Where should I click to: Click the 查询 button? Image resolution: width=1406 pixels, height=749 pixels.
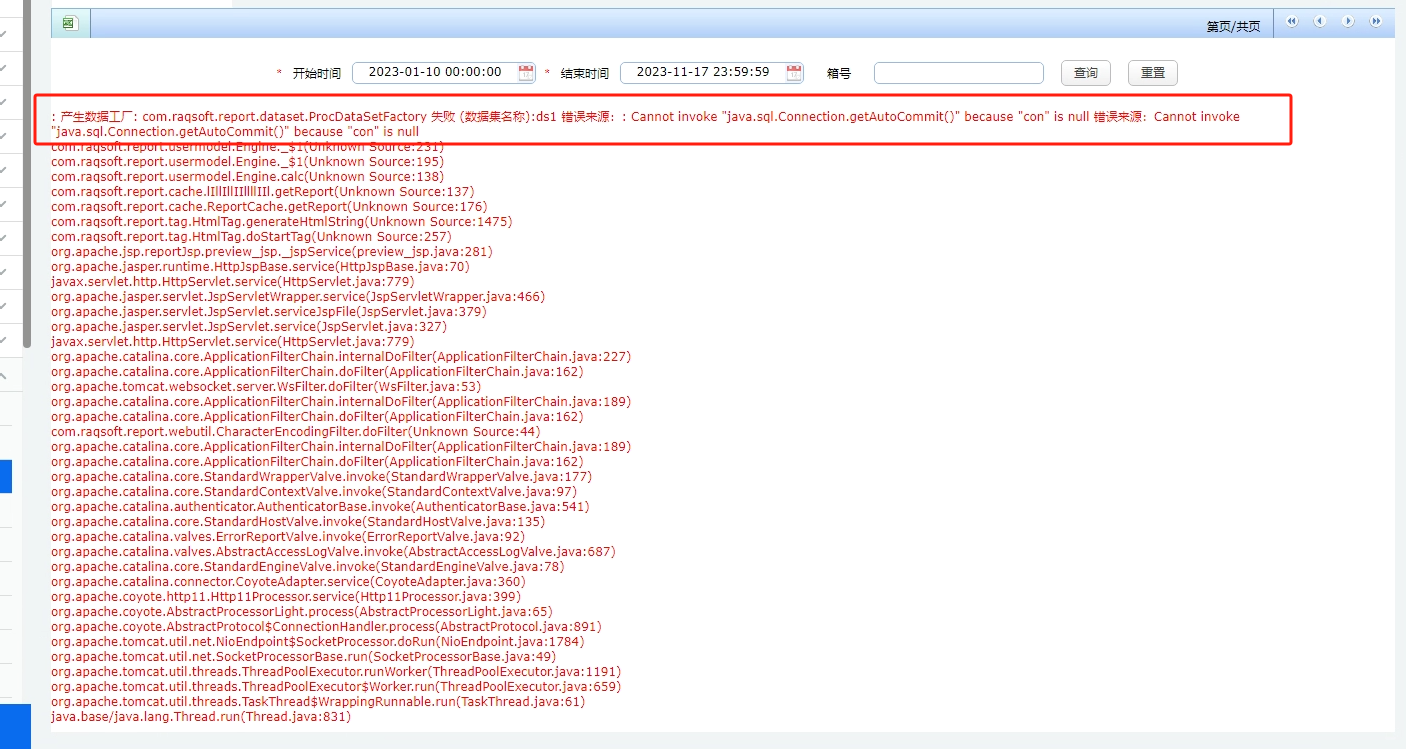point(1086,73)
